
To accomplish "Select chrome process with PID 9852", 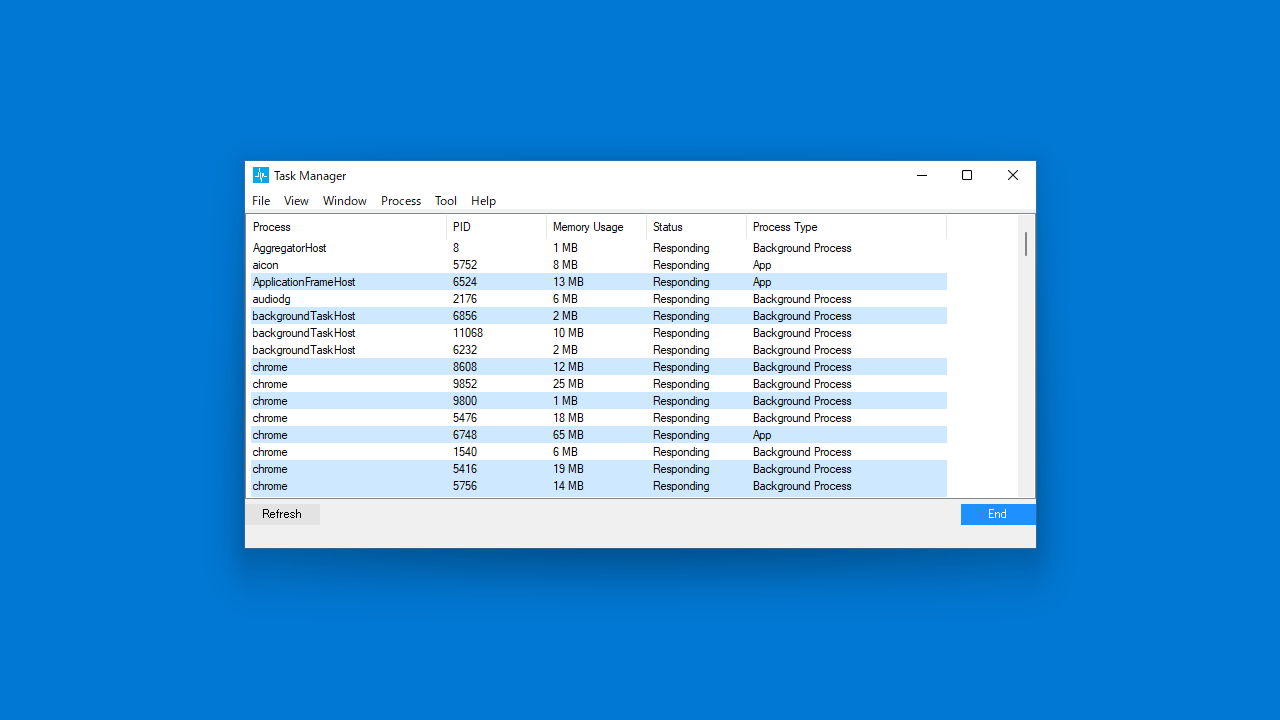I will (x=598, y=384).
